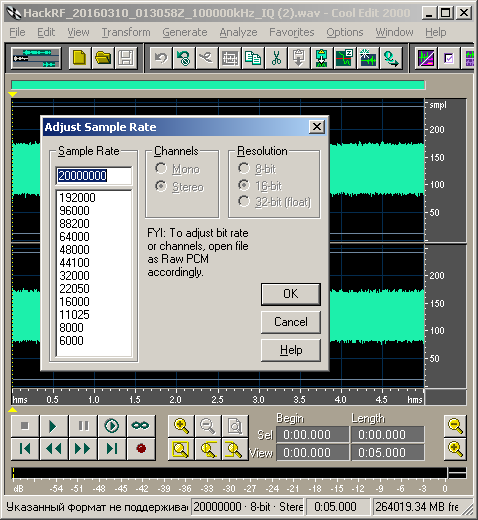Click Help button in the dialog
The height and width of the screenshot is (520, 478).
click(x=291, y=350)
